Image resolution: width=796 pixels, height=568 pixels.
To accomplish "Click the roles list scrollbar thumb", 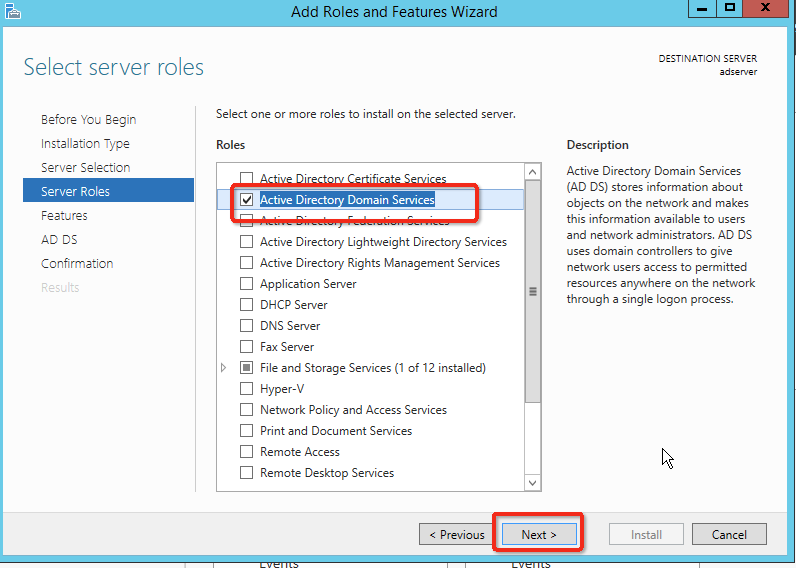I will [532, 291].
